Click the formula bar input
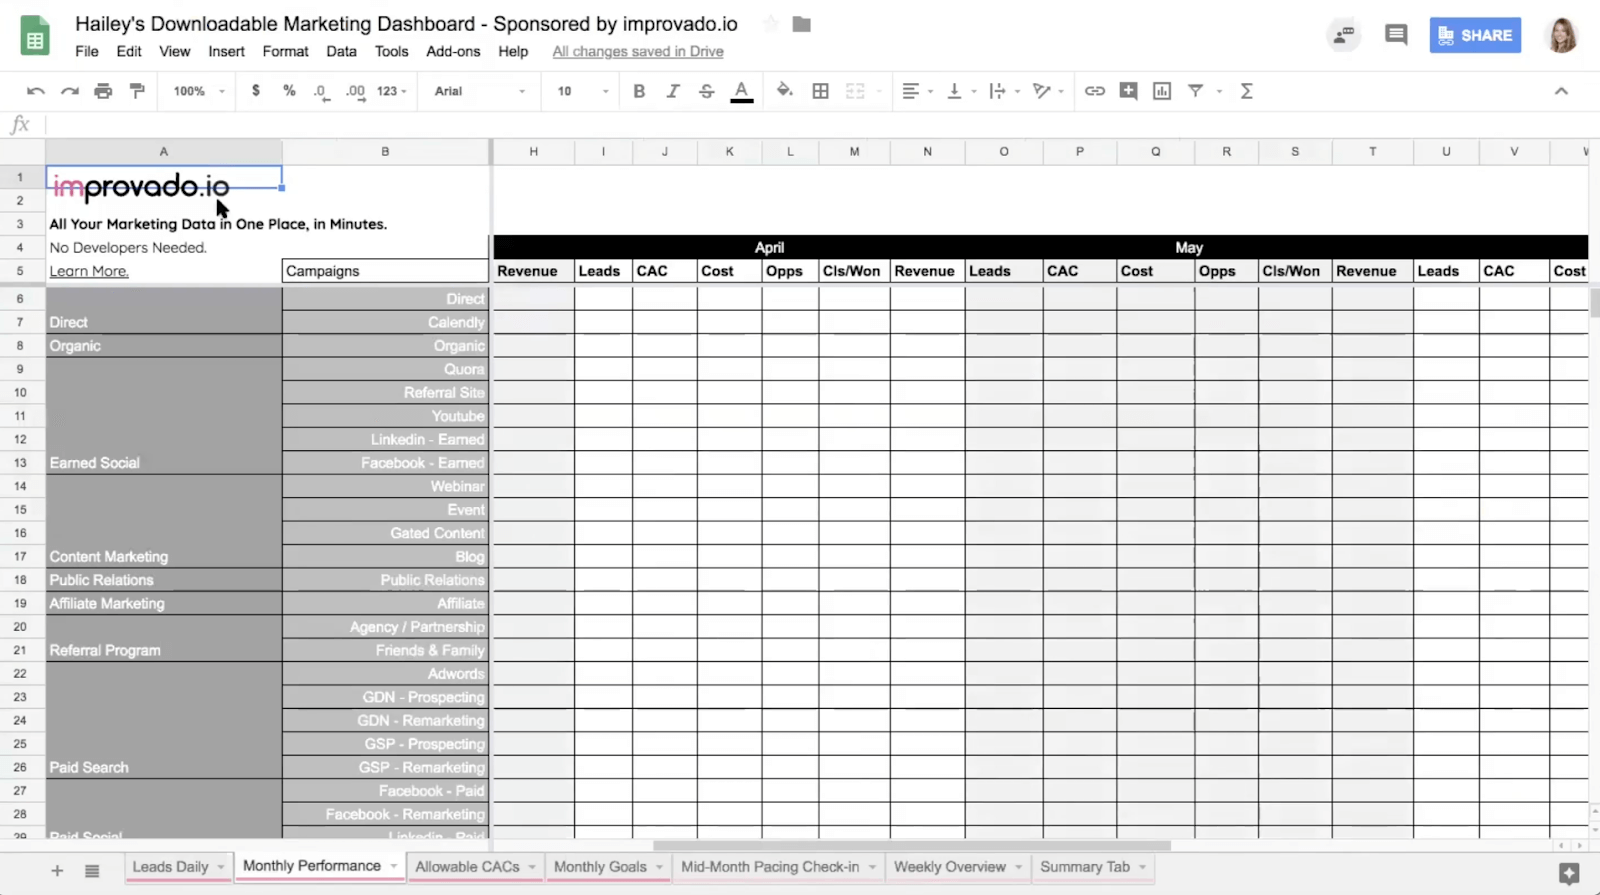 tap(820, 125)
